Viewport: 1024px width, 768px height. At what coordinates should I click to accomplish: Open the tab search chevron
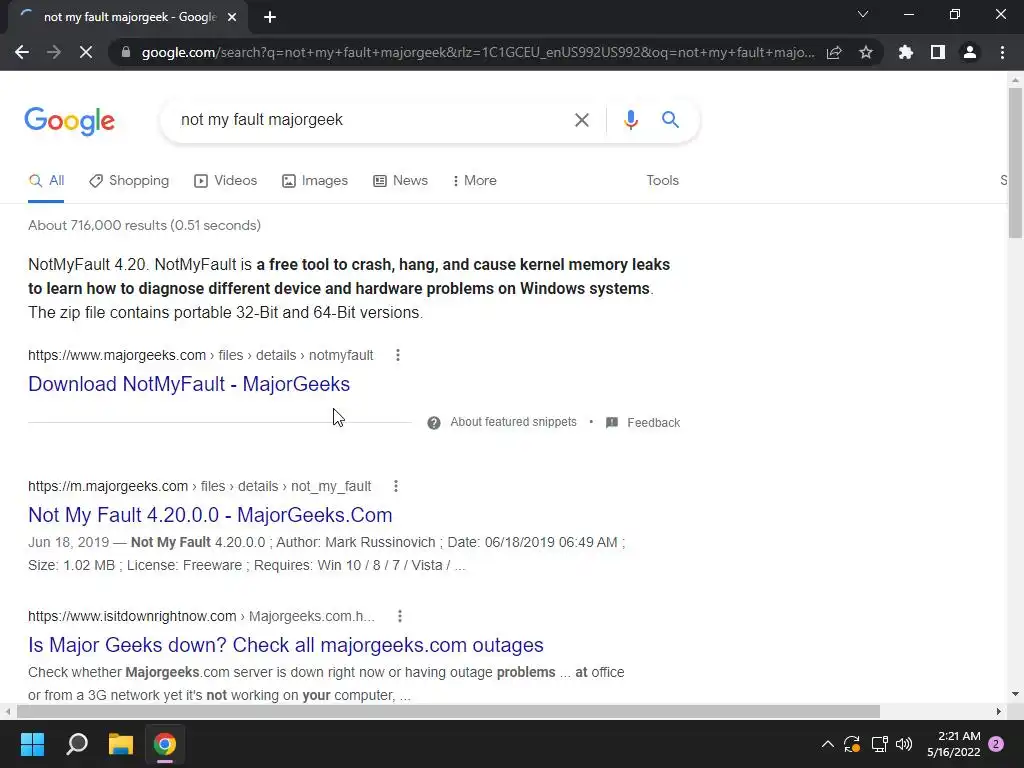pos(863,14)
